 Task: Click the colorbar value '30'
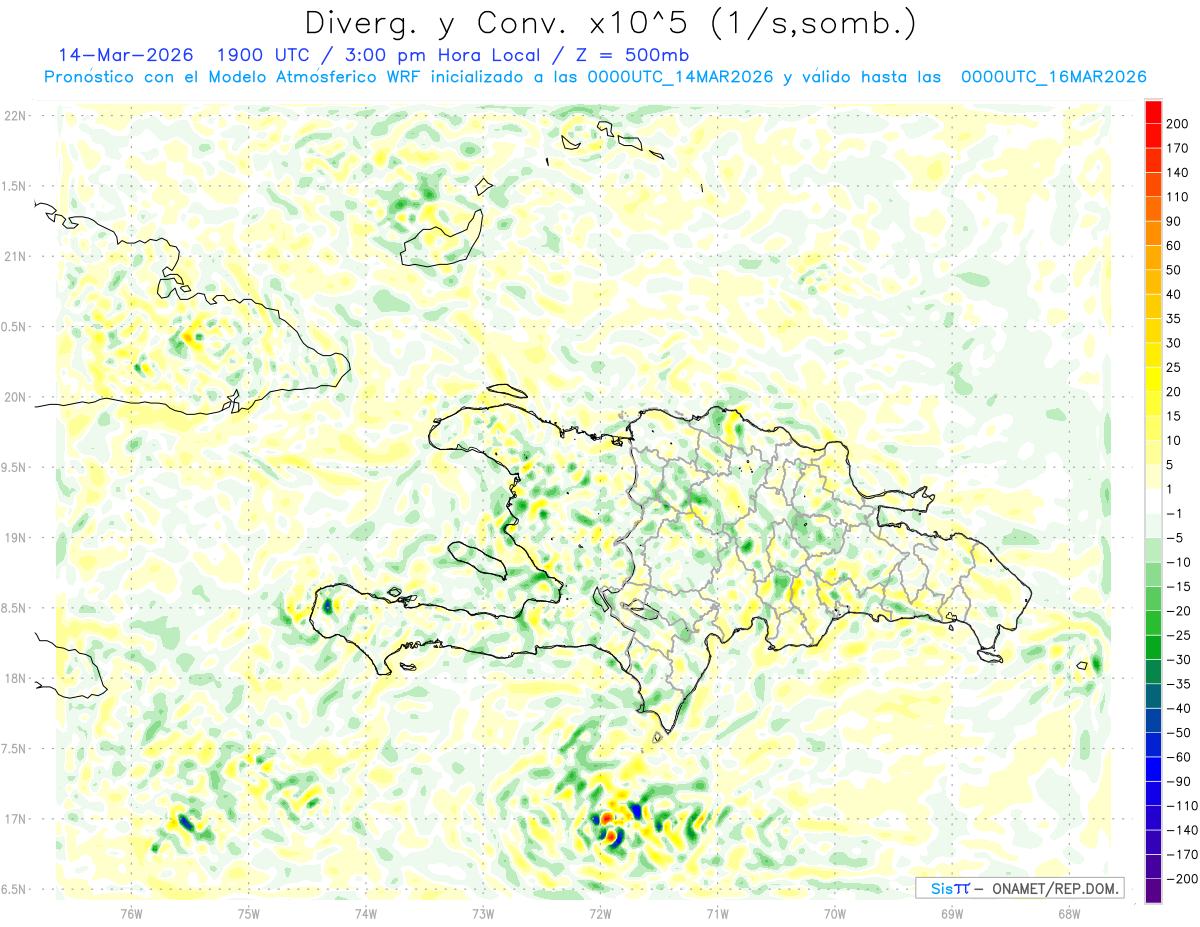click(x=1175, y=343)
